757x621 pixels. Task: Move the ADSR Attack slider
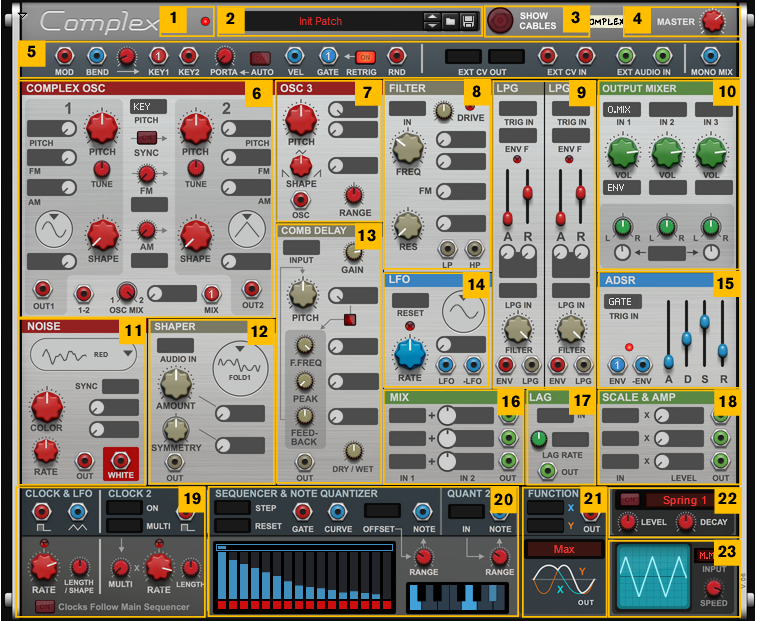tap(668, 360)
